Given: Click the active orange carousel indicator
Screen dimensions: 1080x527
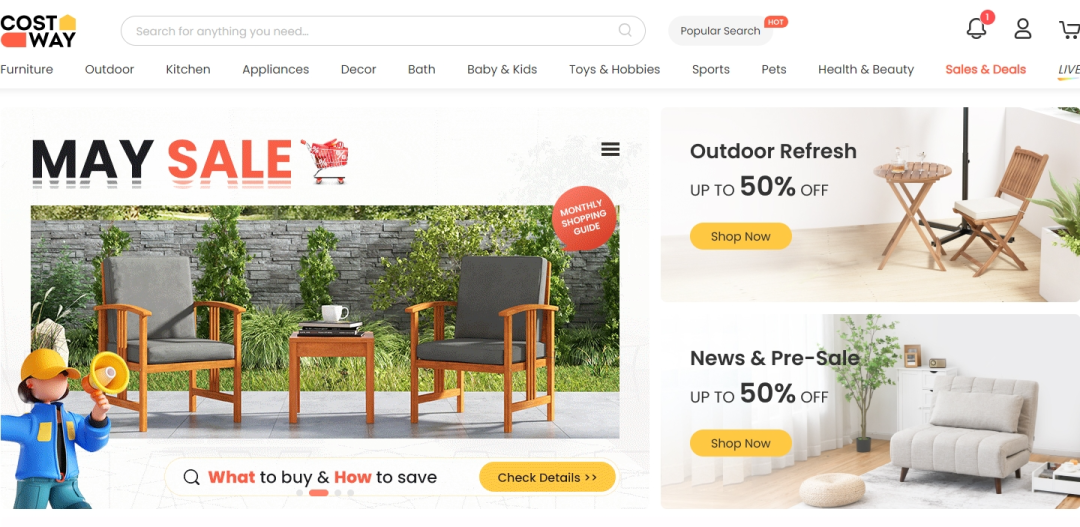Looking at the screenshot, I should pyautogui.click(x=318, y=493).
